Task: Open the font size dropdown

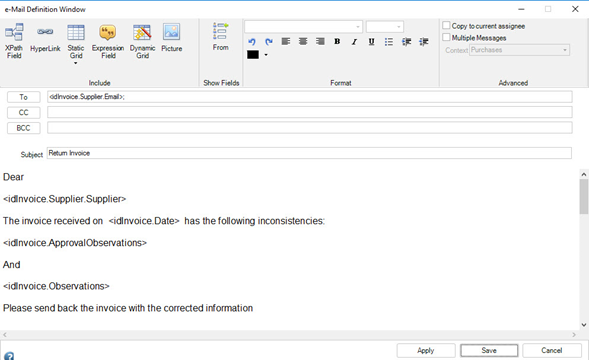Action: [399, 27]
